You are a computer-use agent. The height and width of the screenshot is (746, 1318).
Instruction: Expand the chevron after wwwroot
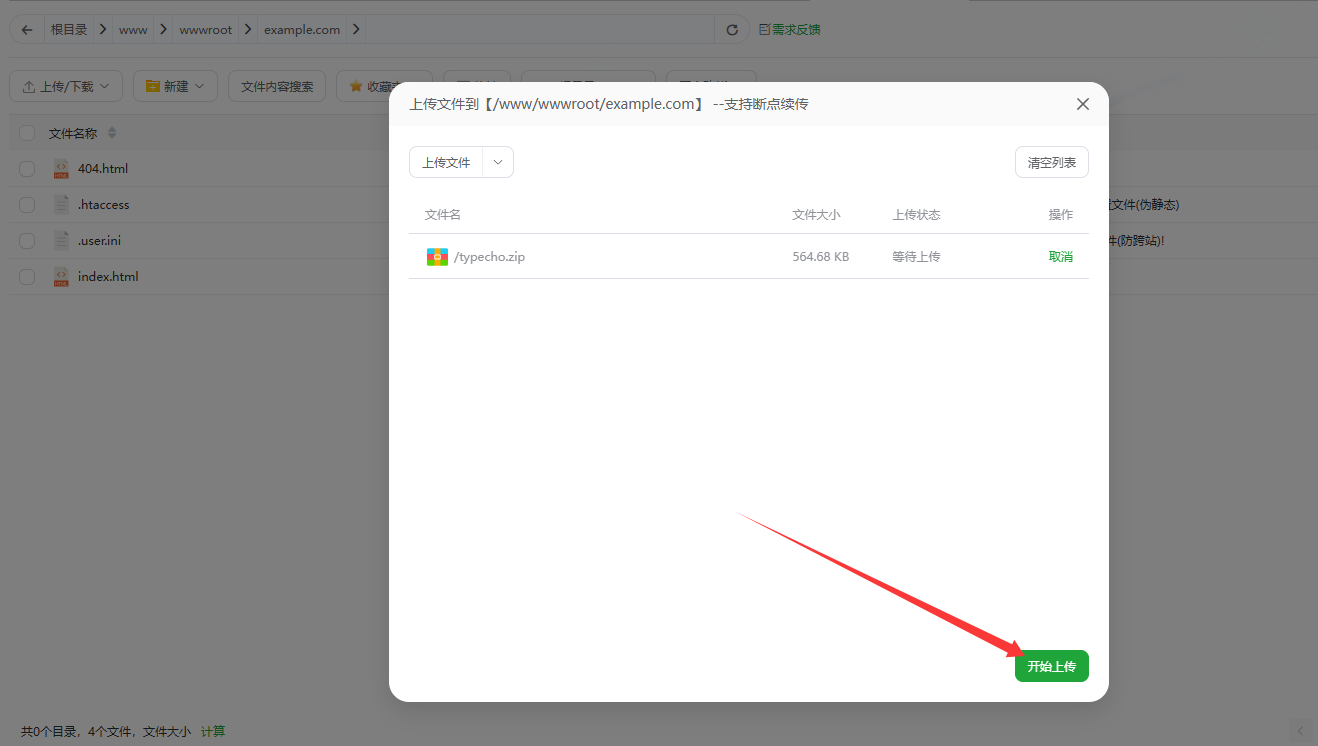click(x=247, y=30)
